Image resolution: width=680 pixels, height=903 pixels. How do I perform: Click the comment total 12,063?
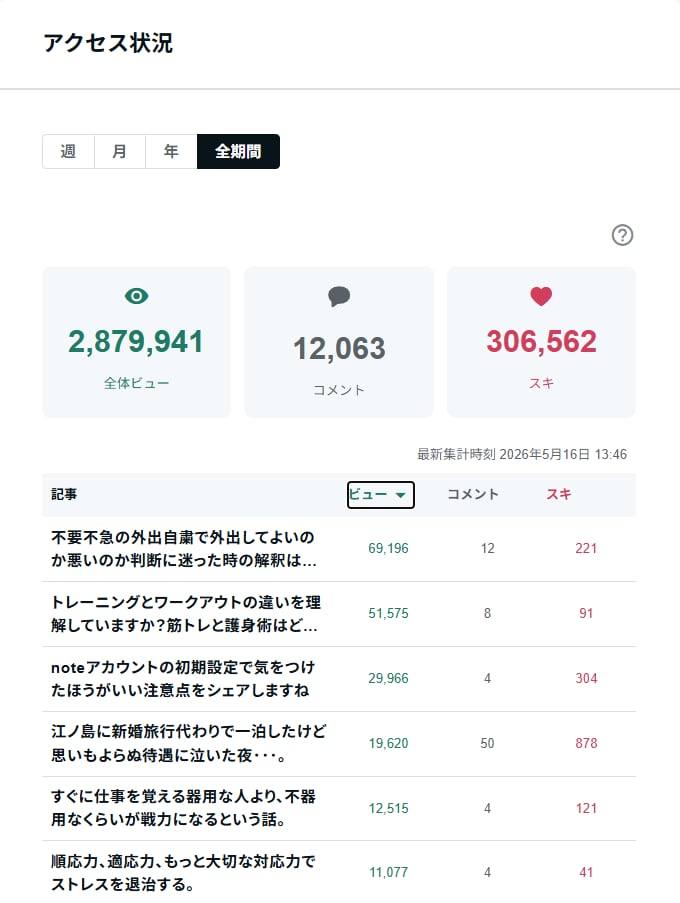pyautogui.click(x=339, y=348)
